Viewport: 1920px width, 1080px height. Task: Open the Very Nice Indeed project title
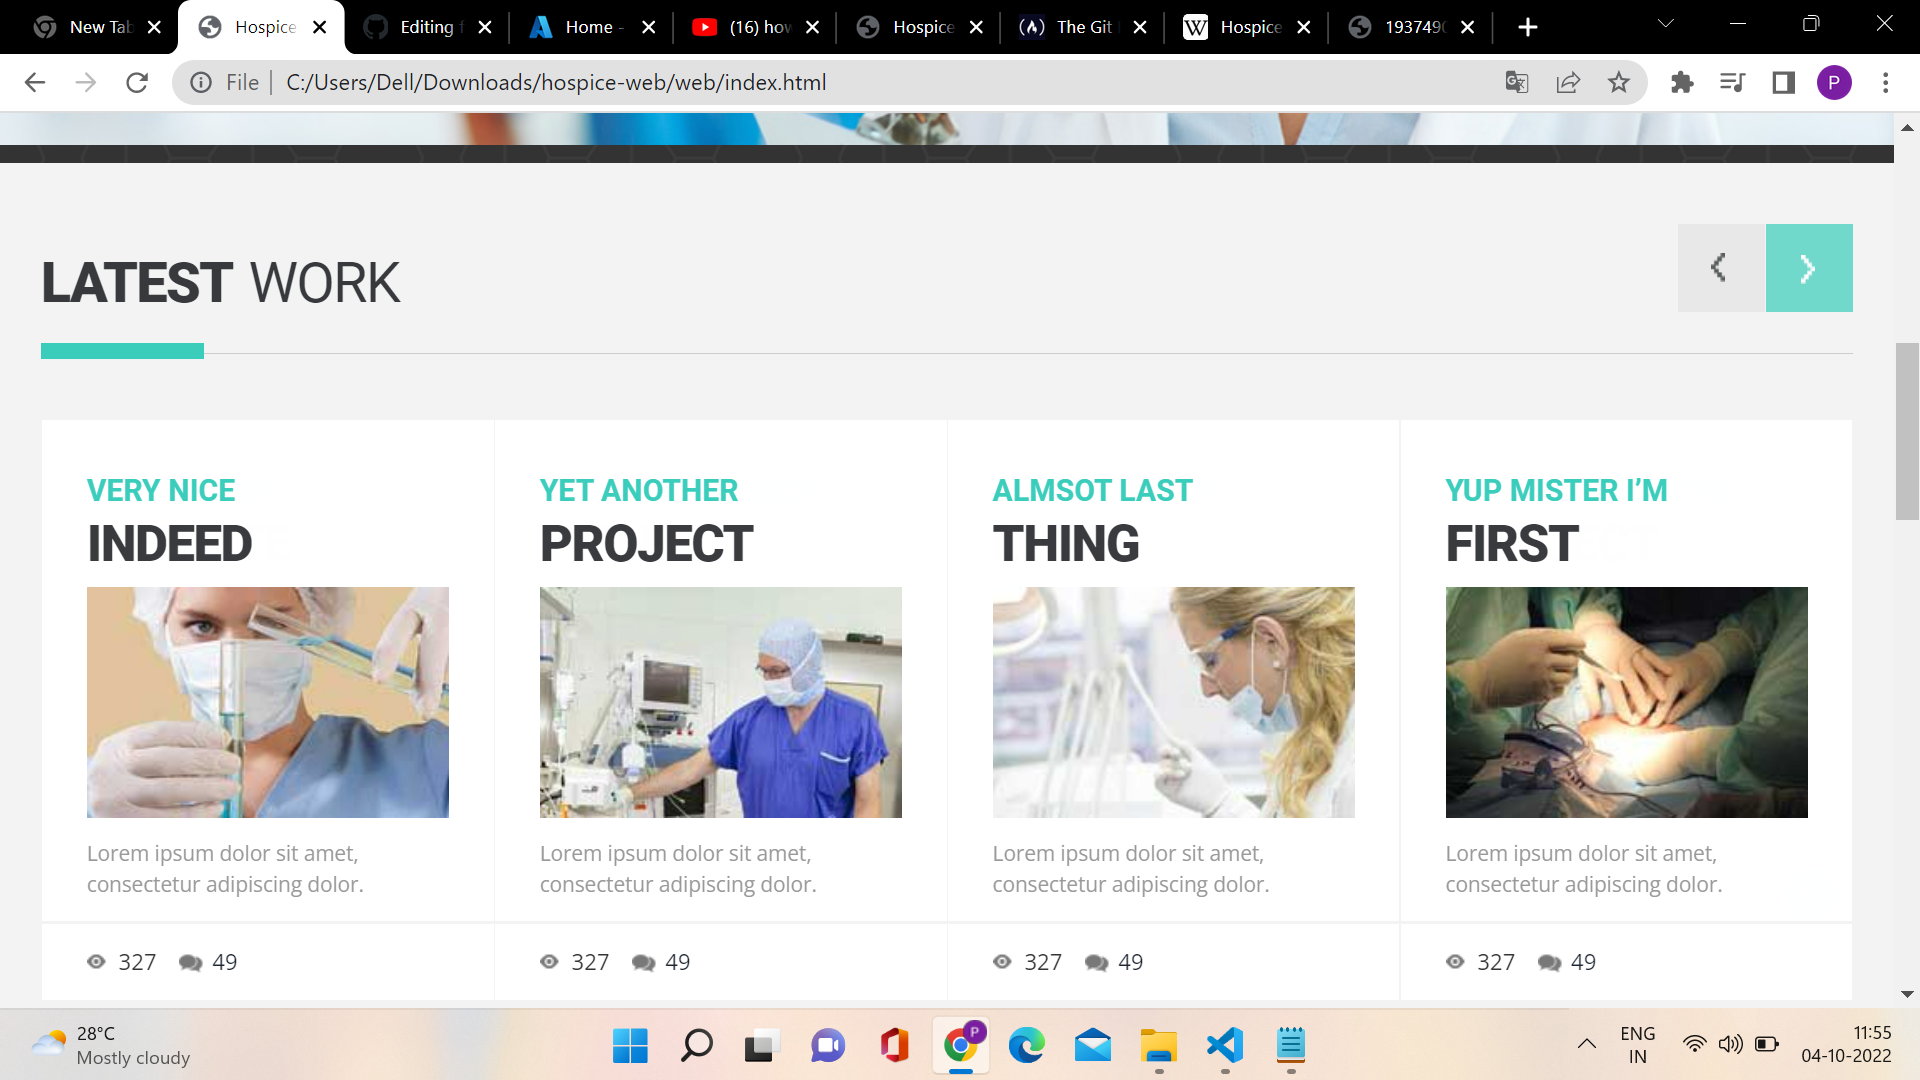169,519
